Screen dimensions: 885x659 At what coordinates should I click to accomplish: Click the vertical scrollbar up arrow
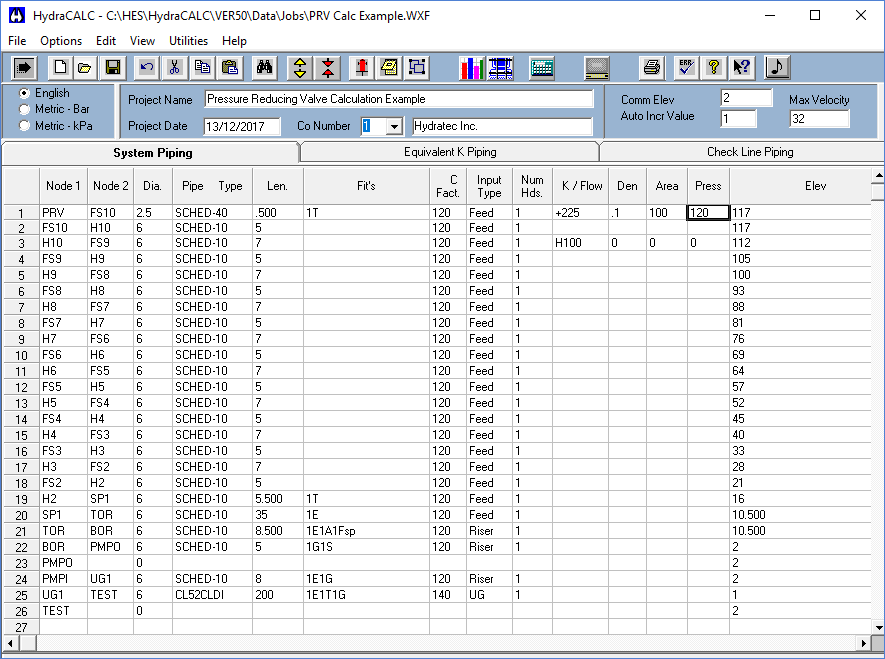point(878,175)
